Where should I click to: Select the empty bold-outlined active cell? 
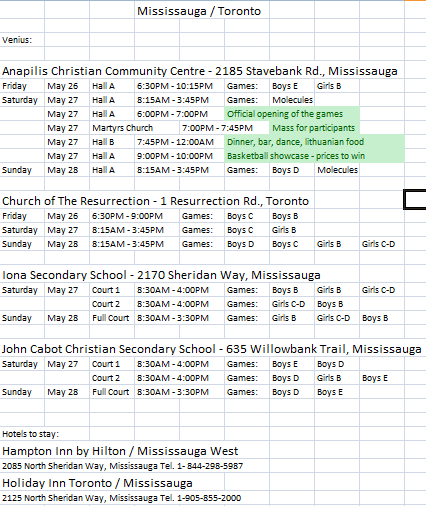[x=415, y=200]
